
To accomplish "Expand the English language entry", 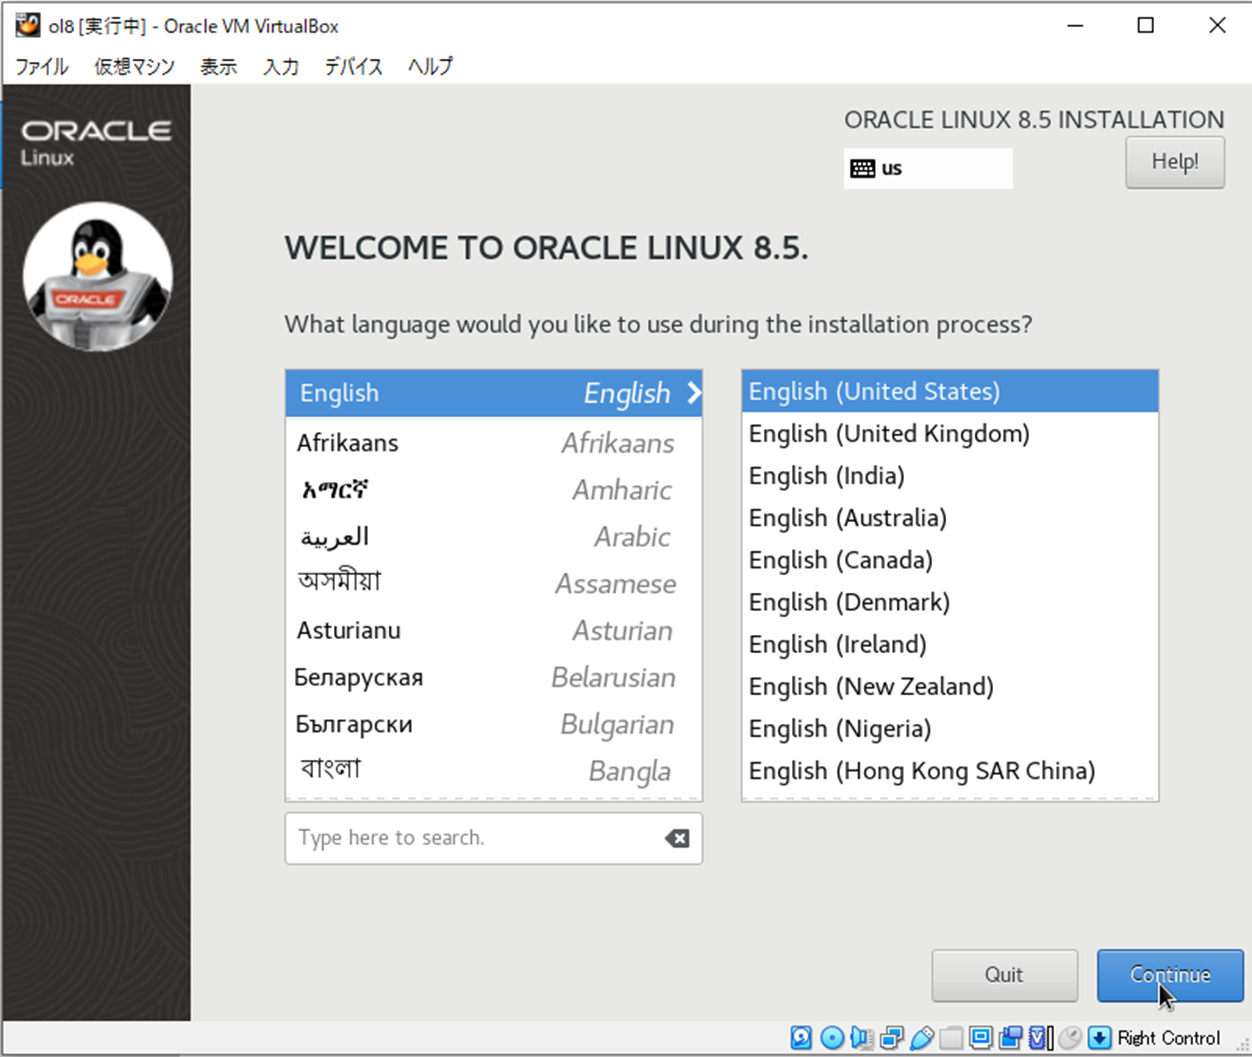I will 695,393.
